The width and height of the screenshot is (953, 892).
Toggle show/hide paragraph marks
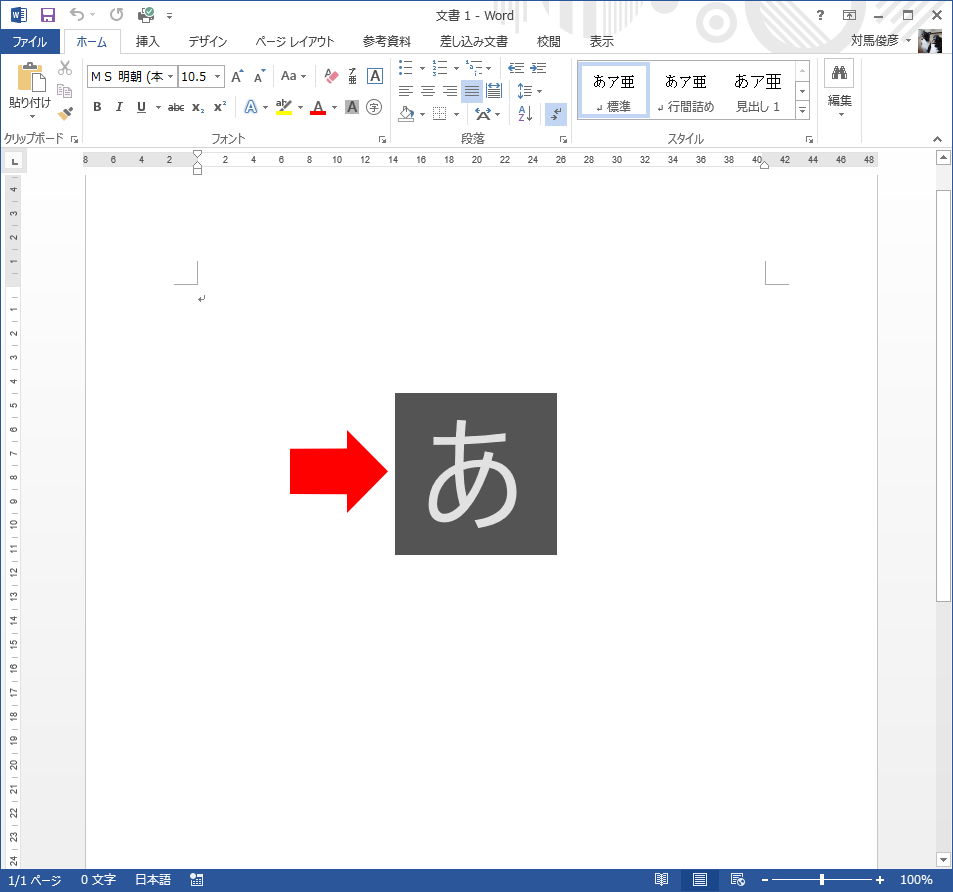pos(556,114)
